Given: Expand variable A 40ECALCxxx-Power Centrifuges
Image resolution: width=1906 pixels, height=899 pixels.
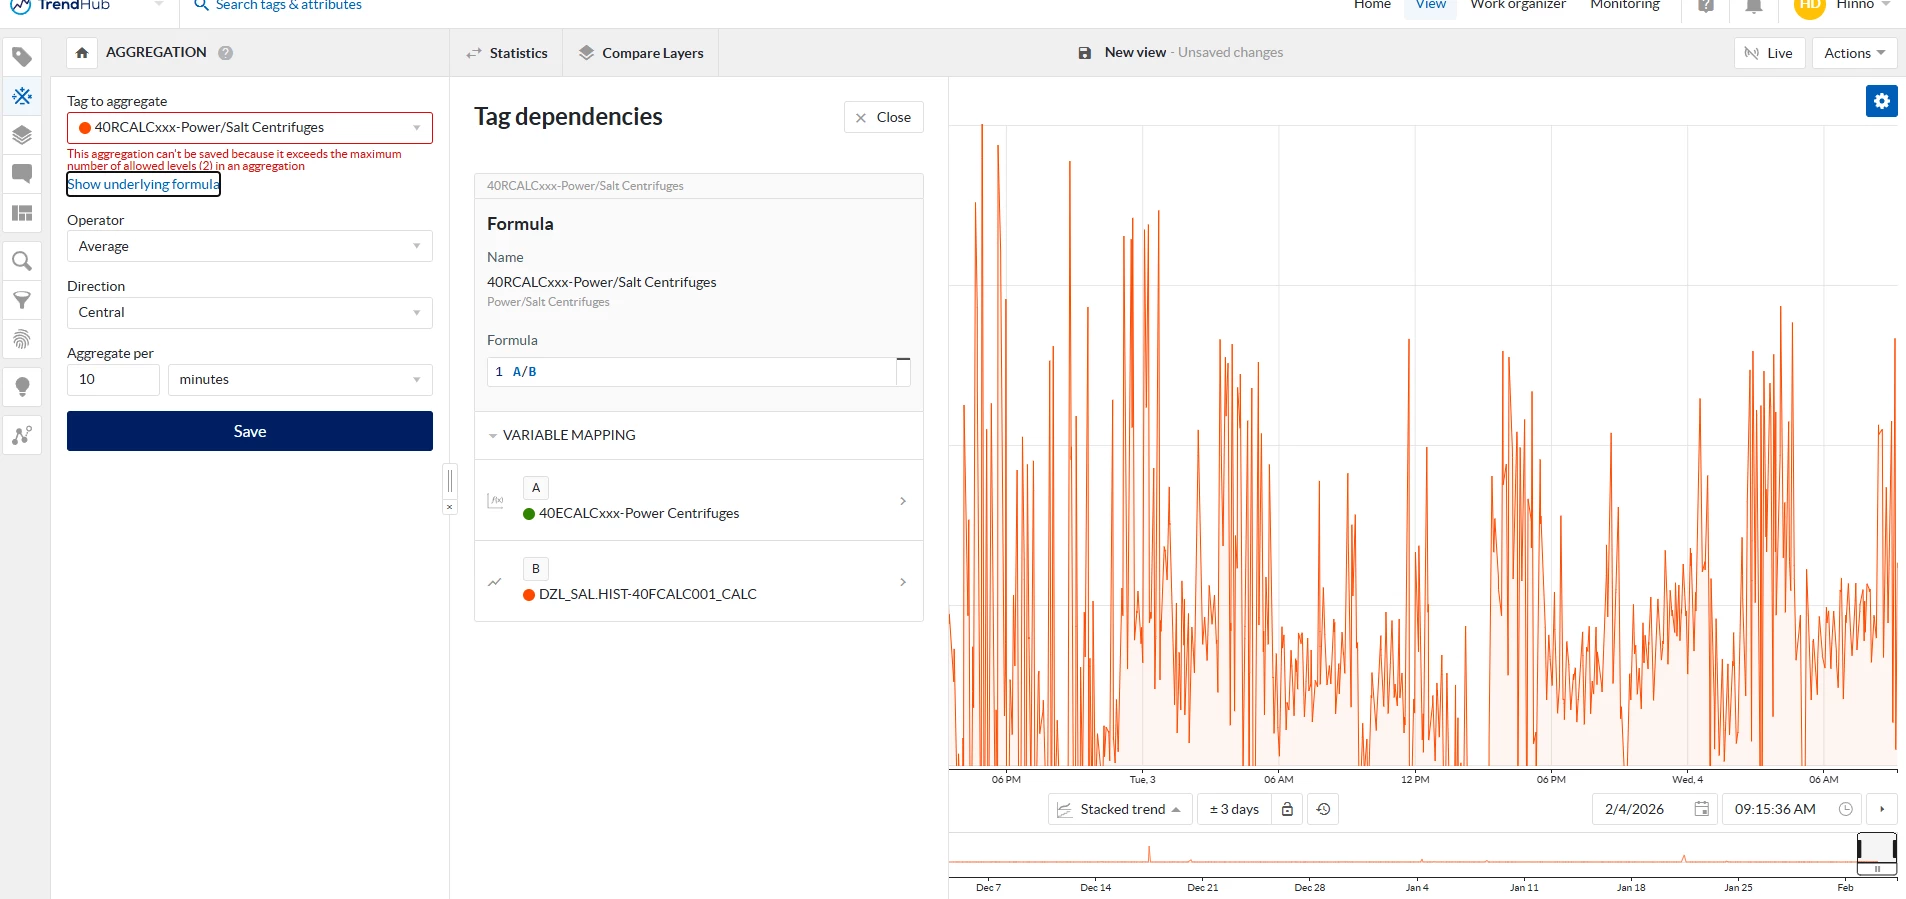Looking at the screenshot, I should (x=698, y=501).
